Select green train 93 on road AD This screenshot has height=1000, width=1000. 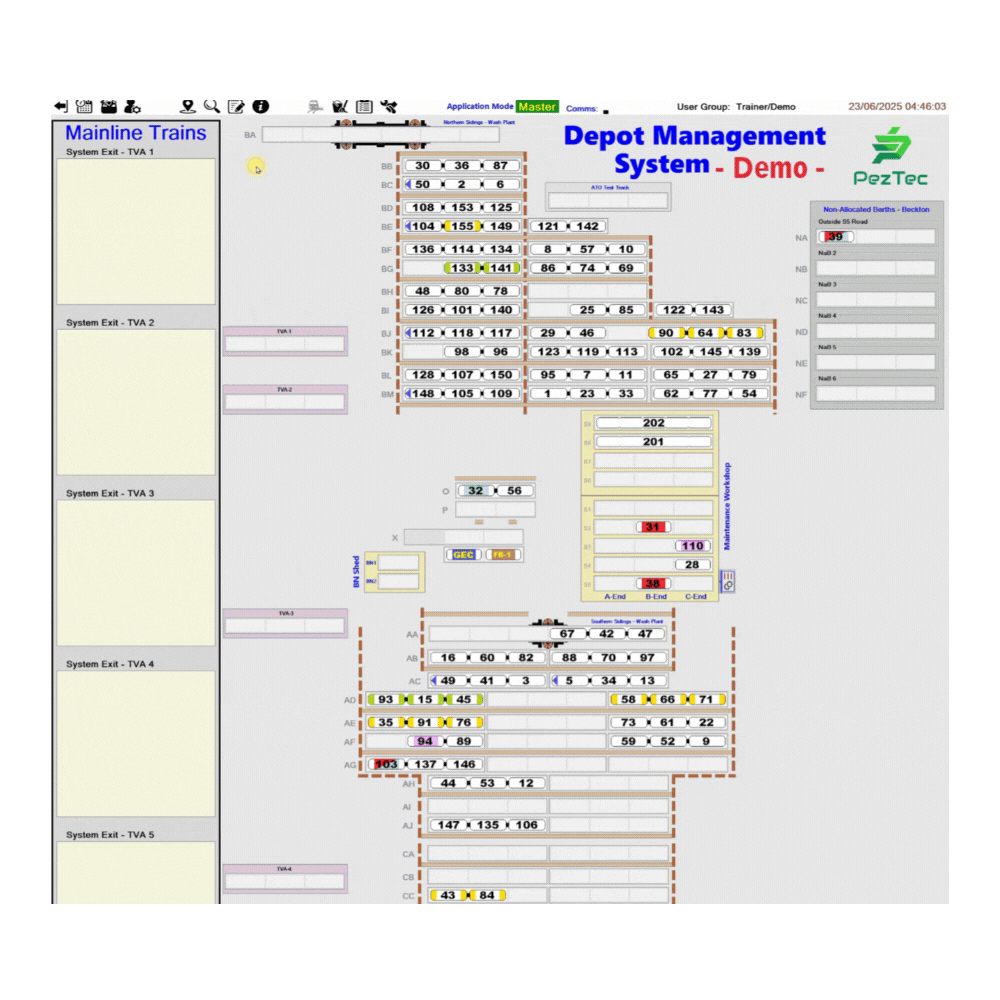pos(386,700)
